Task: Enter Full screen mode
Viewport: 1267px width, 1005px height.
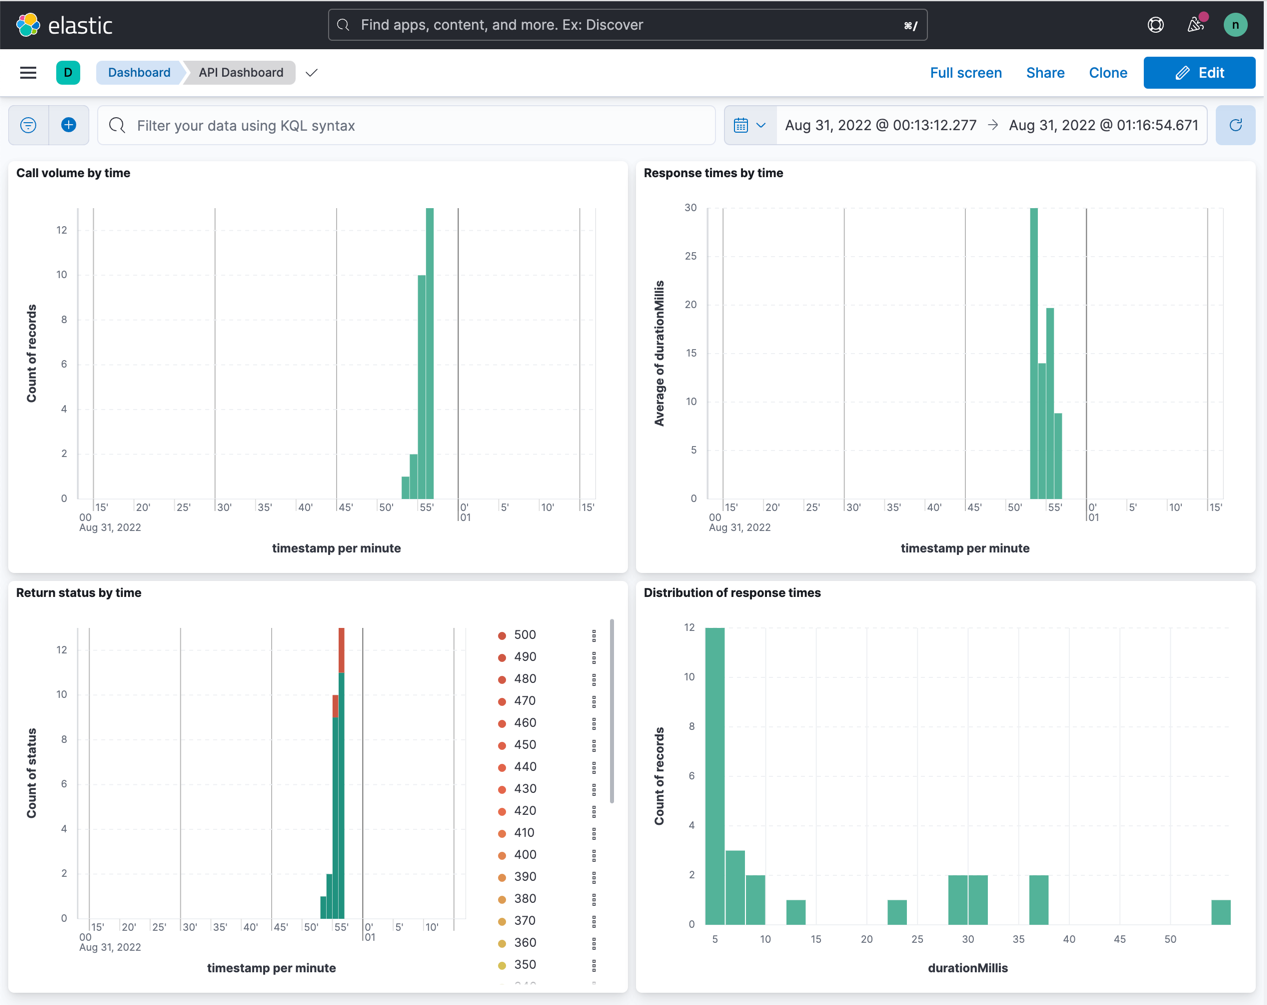Action: coord(966,73)
